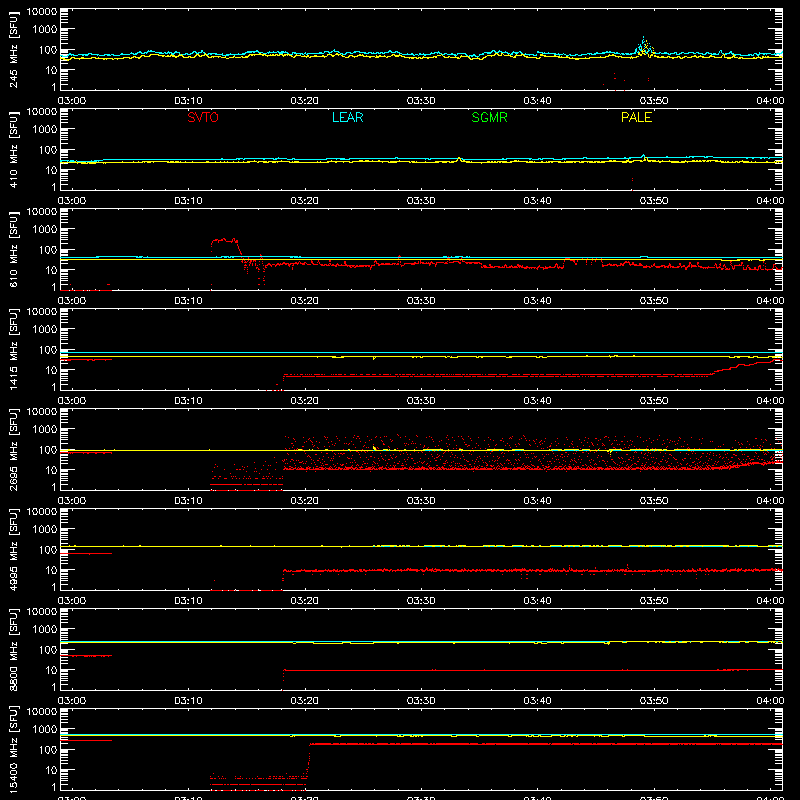
Task: Click the 10000 tick label on 245 MHz panel
Action: [42, 12]
